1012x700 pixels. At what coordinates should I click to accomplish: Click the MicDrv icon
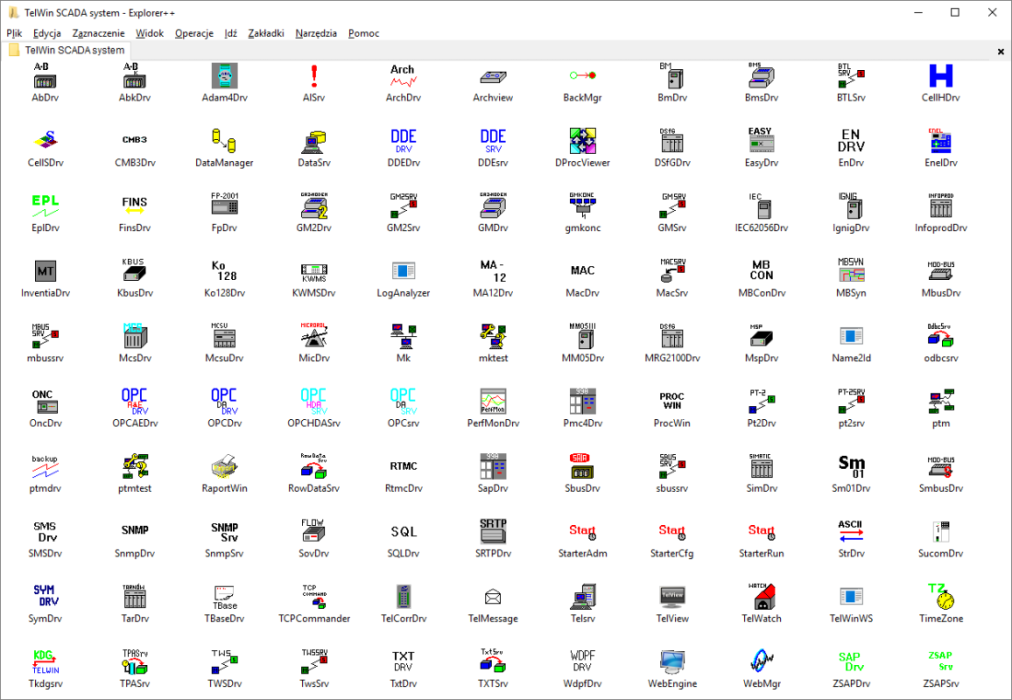(314, 337)
